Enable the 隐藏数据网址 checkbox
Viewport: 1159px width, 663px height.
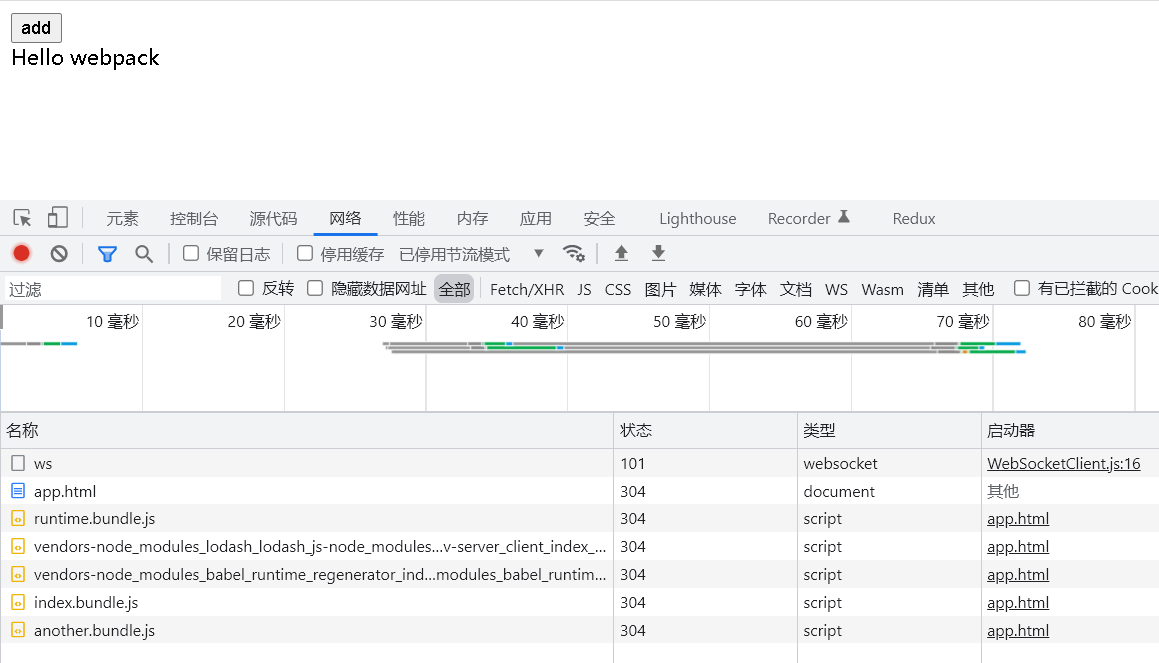click(315, 288)
